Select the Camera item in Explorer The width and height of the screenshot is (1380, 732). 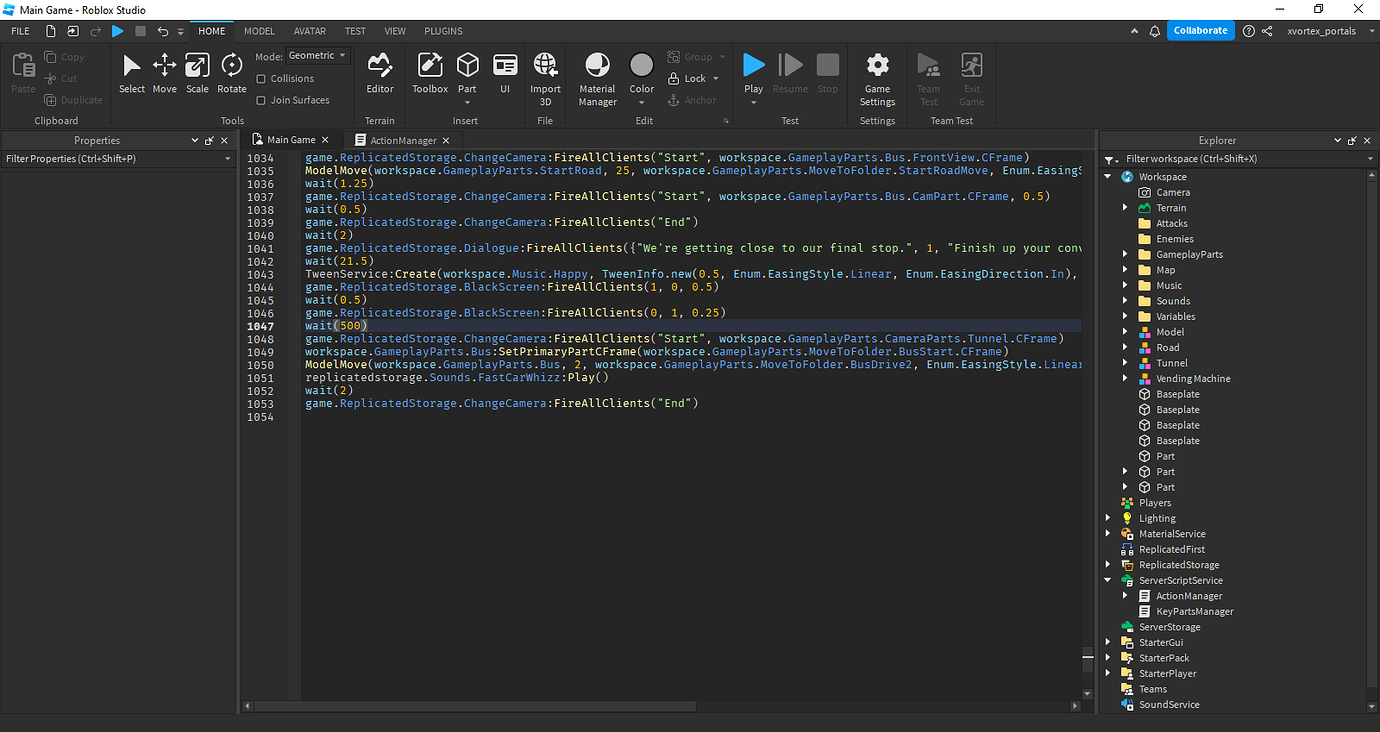point(1173,192)
